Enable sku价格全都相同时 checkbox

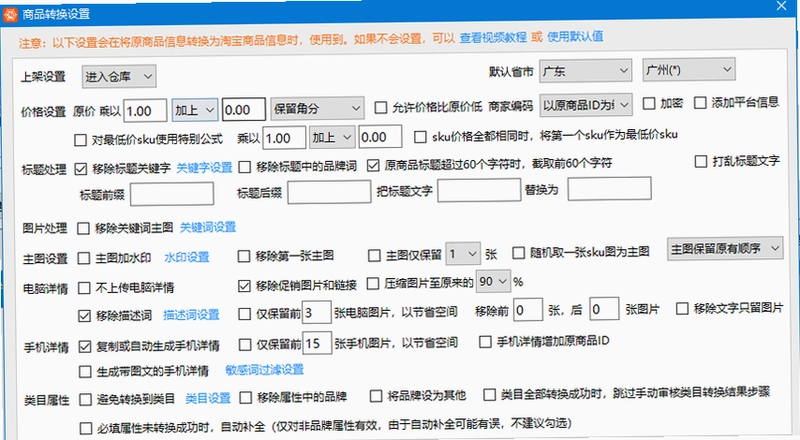click(x=420, y=137)
